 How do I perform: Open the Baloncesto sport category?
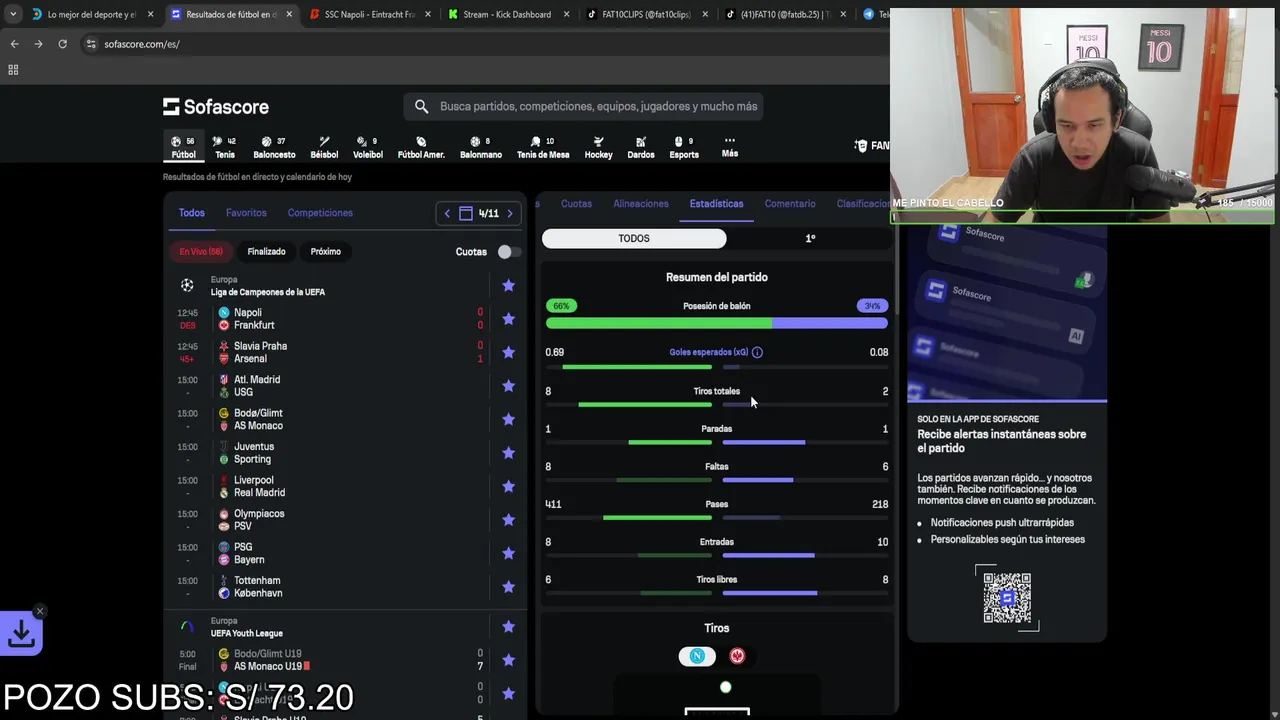pos(274,147)
